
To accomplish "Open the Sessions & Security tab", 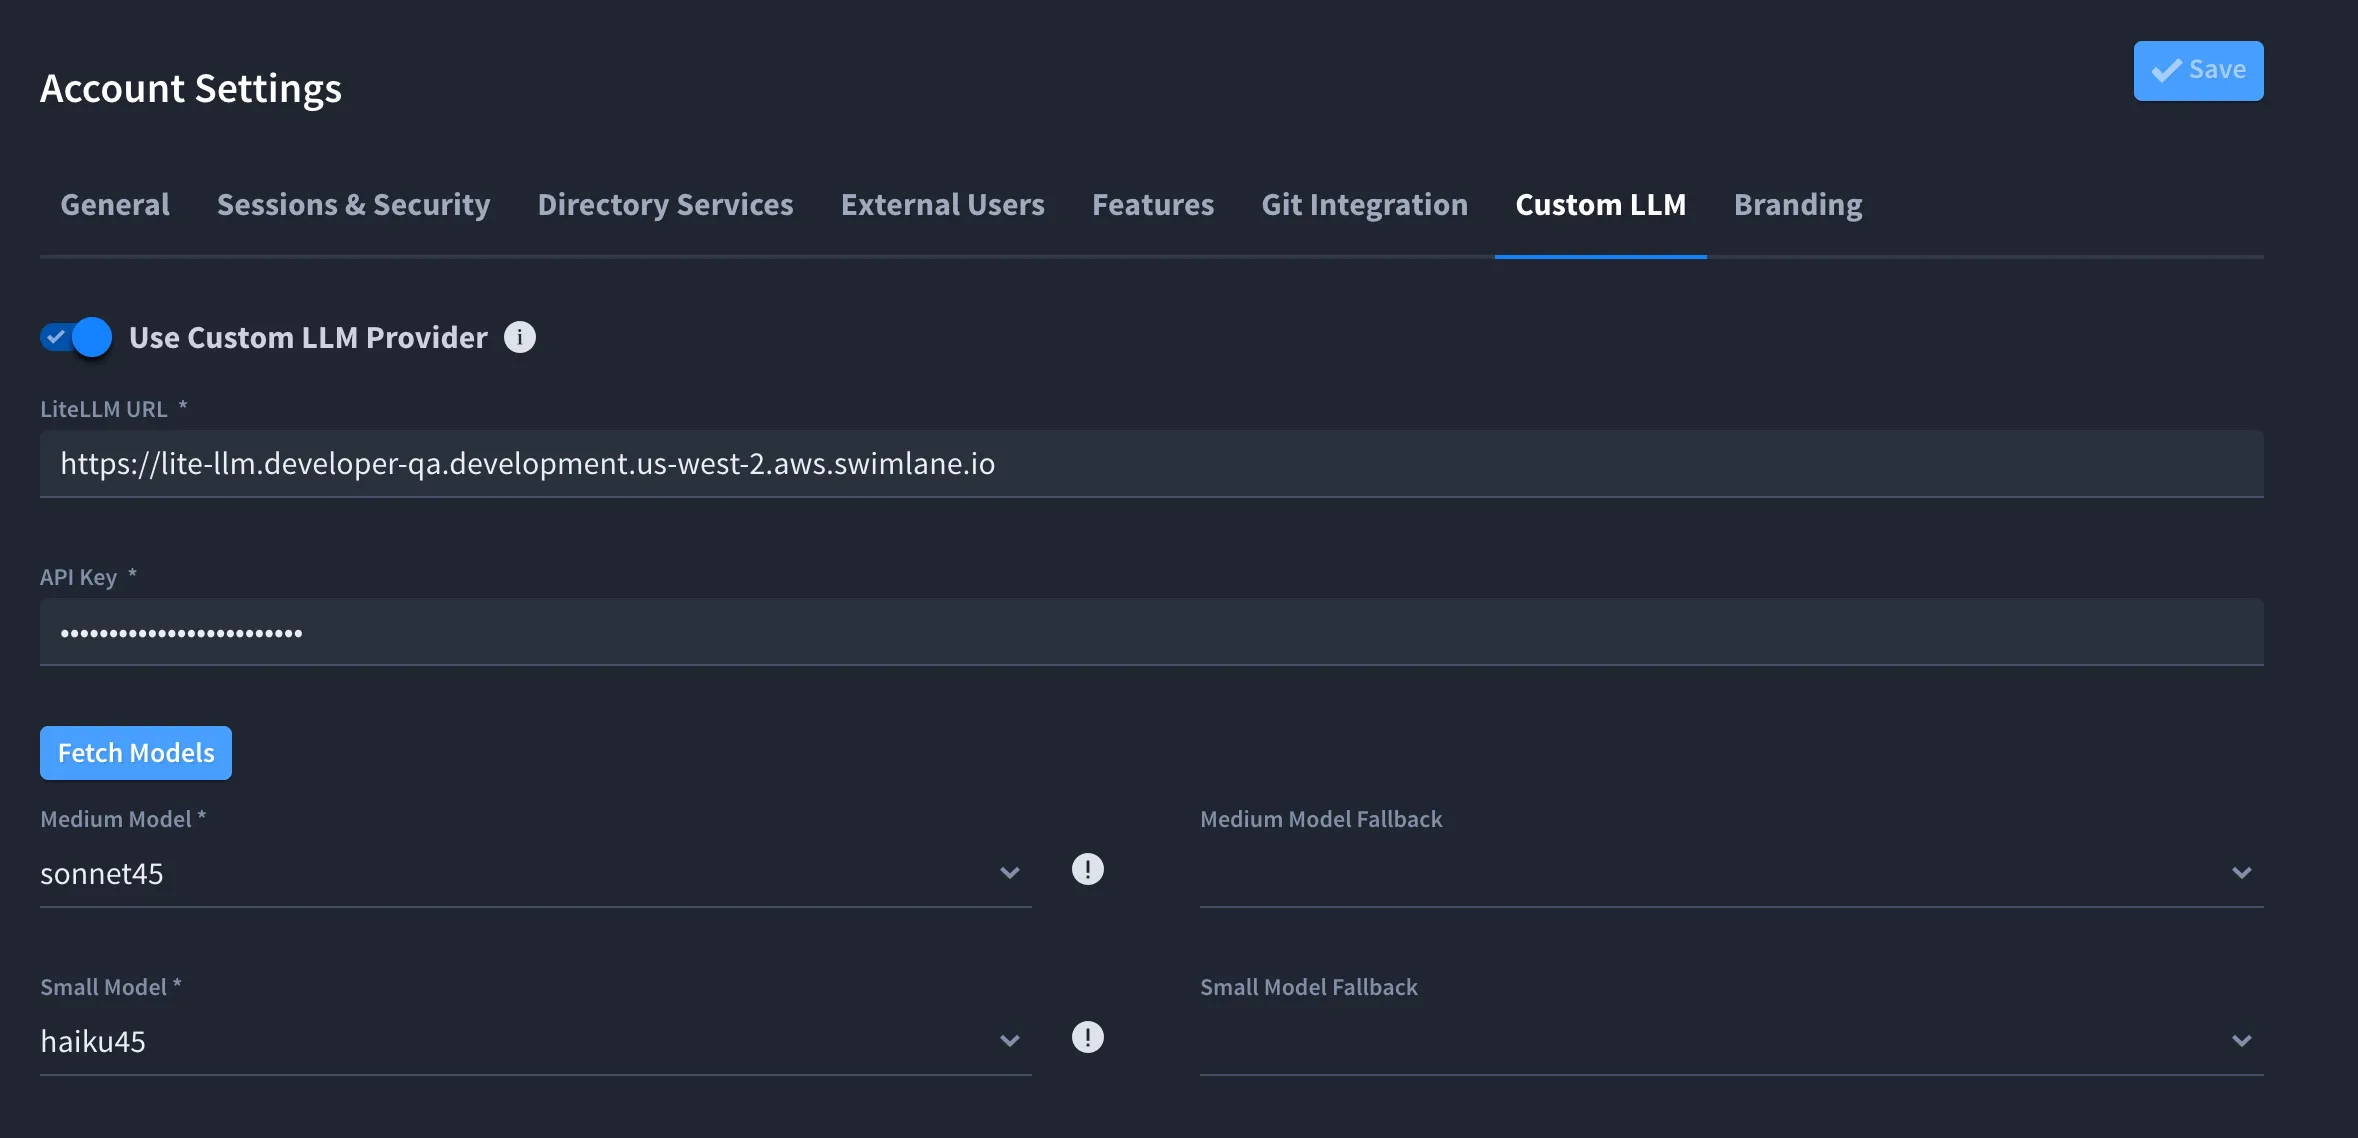I will pyautogui.click(x=353, y=205).
